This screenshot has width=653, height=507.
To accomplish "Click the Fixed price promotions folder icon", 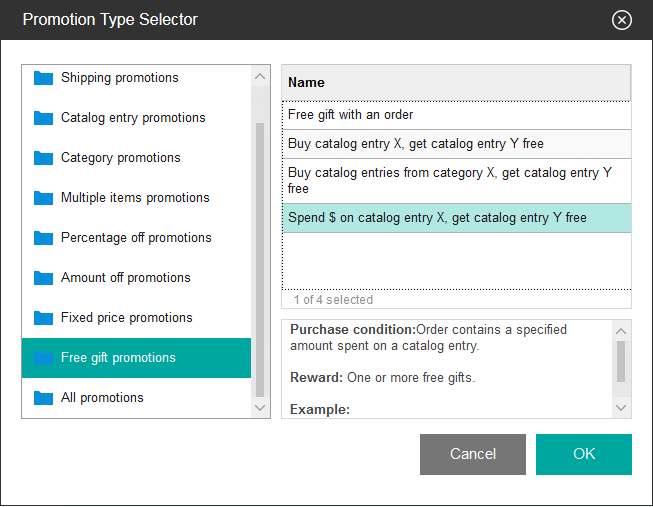I will point(43,318).
